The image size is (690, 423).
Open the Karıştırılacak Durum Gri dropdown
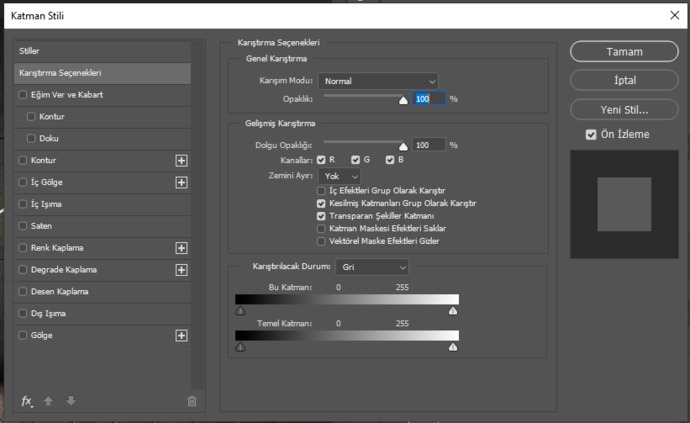click(372, 267)
